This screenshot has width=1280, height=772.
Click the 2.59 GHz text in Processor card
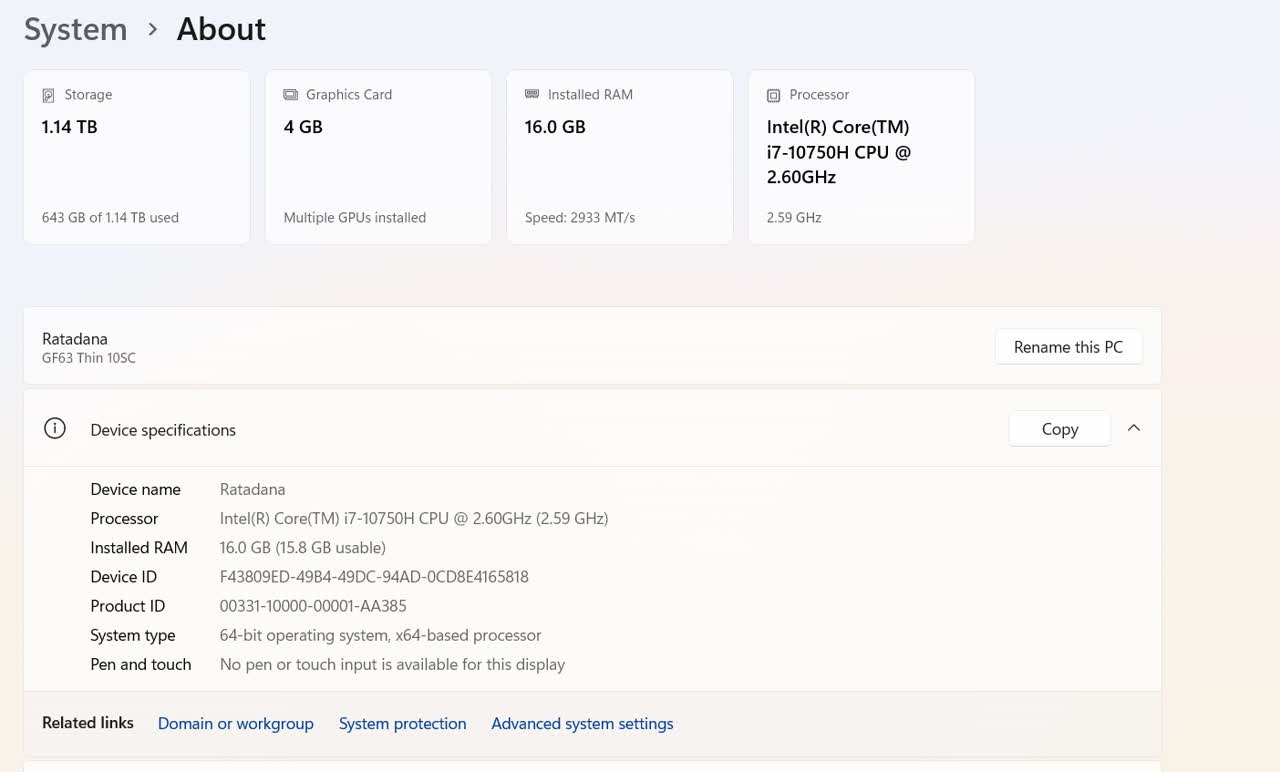794,218
